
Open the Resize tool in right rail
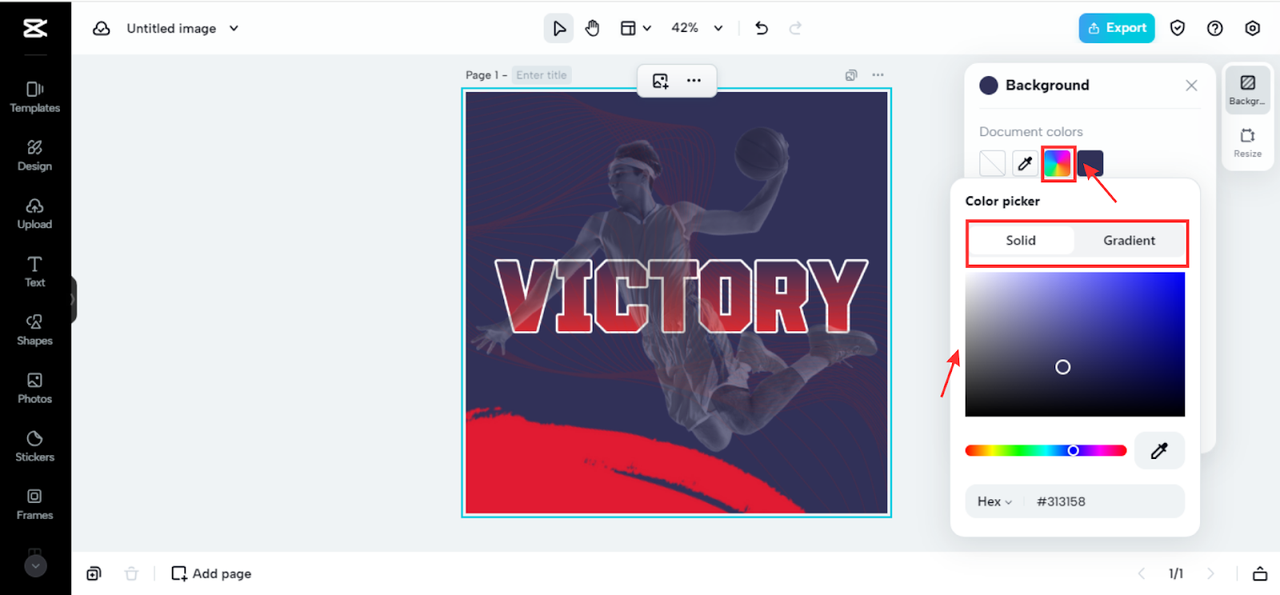[x=1247, y=143]
